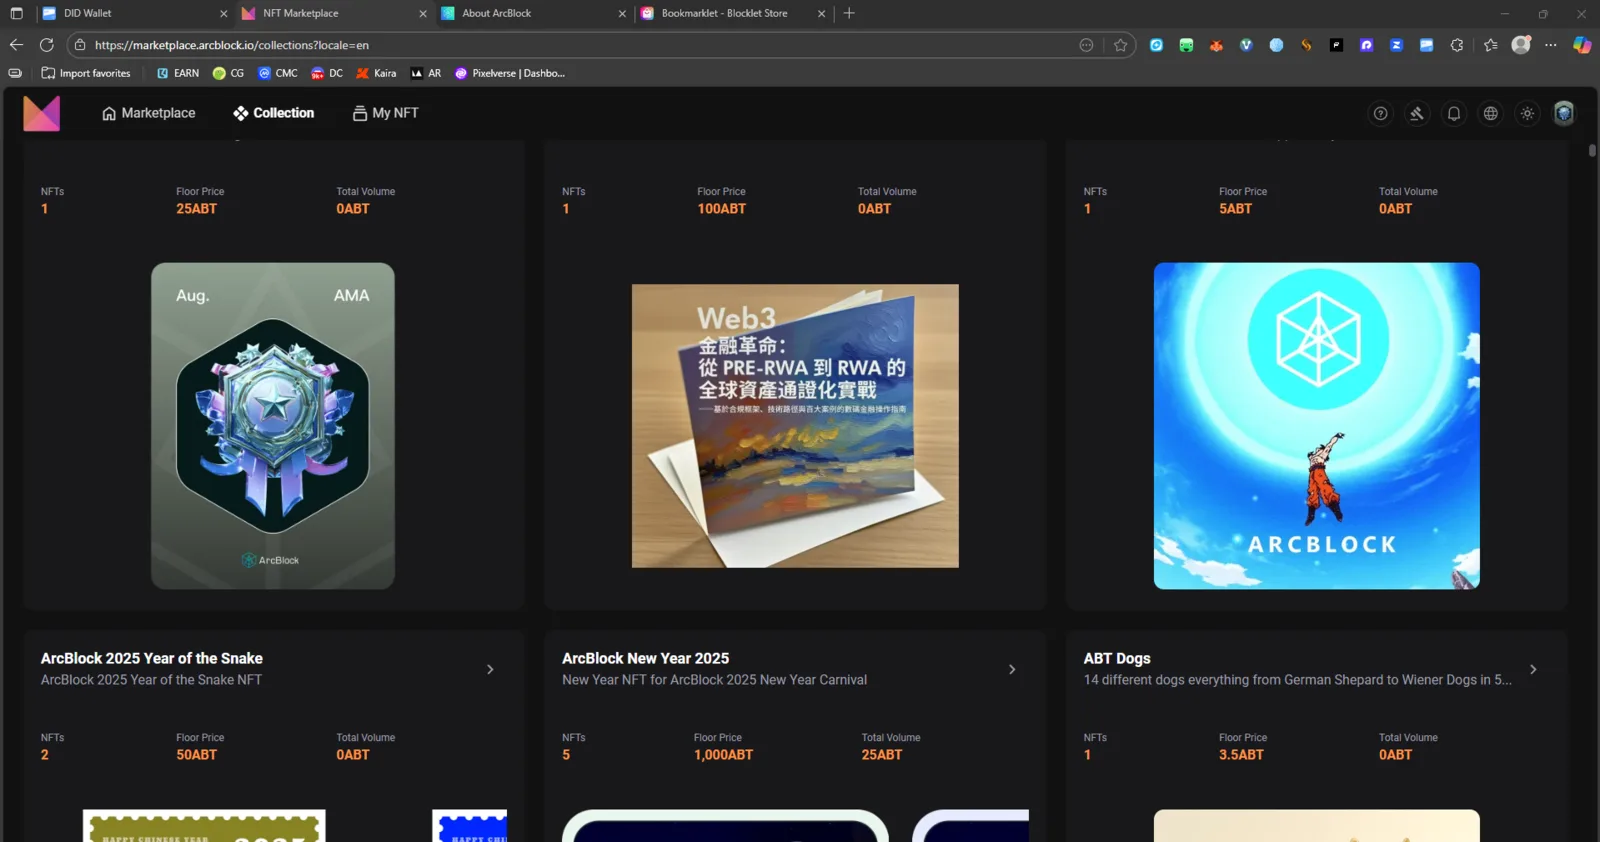Close the Bookmarklet - Blocklet Store tab
This screenshot has width=1600, height=842.
821,14
